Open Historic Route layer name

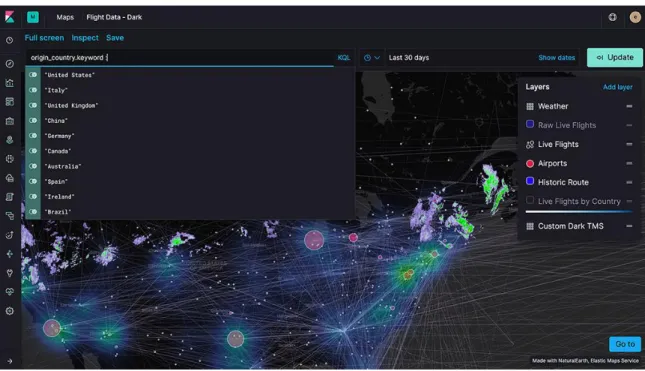click(563, 182)
